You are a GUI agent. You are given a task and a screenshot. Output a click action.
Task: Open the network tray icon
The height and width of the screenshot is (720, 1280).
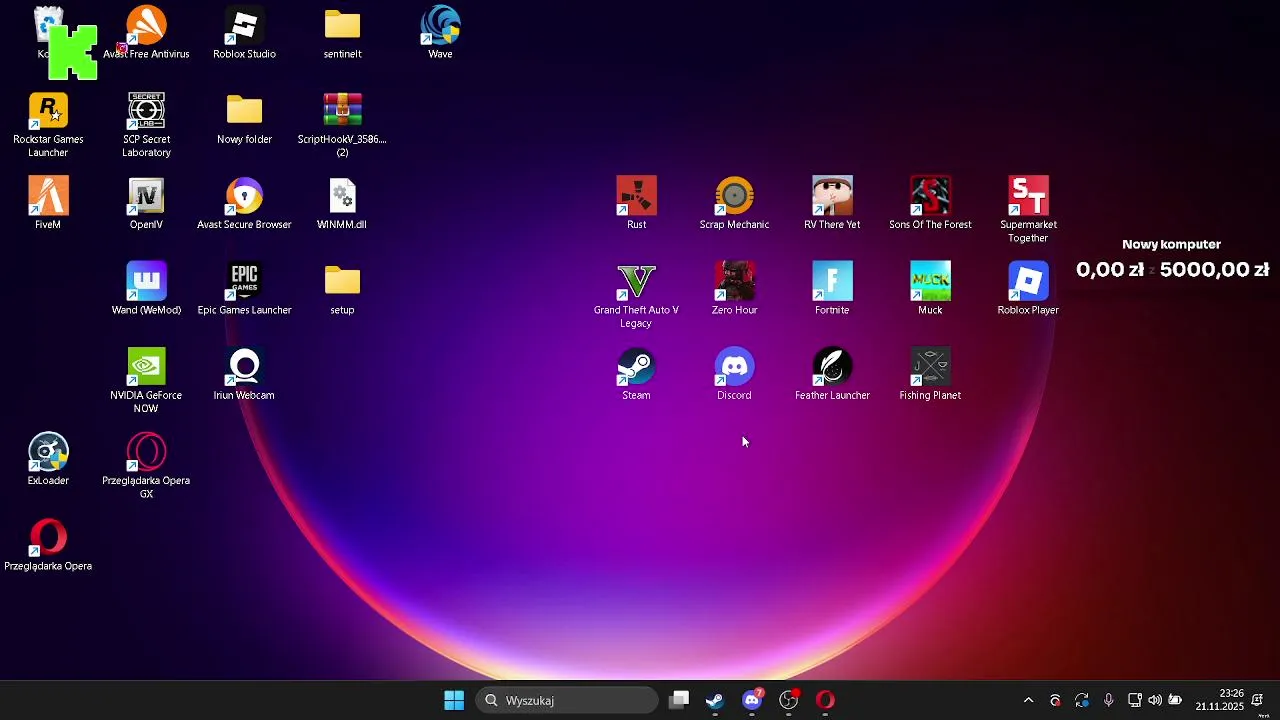click(1134, 700)
